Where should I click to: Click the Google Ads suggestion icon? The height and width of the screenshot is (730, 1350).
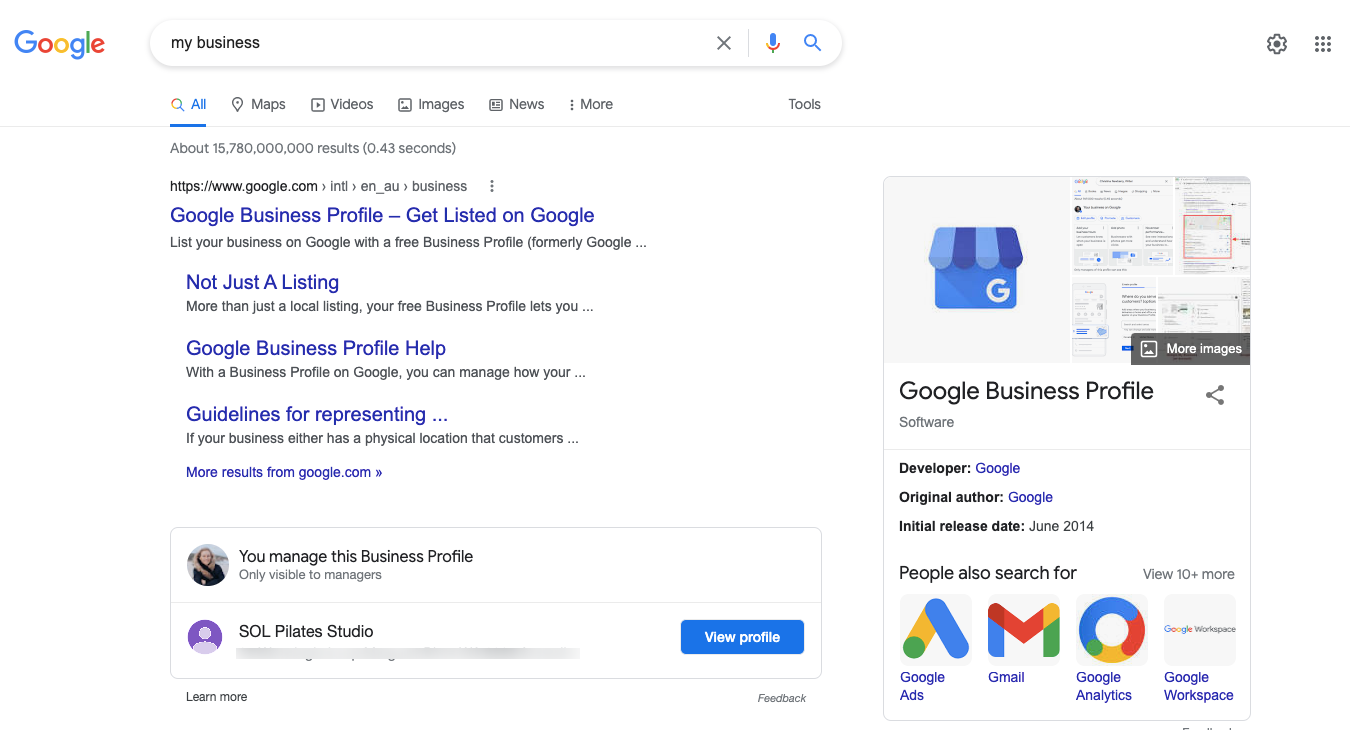pyautogui.click(x=935, y=630)
